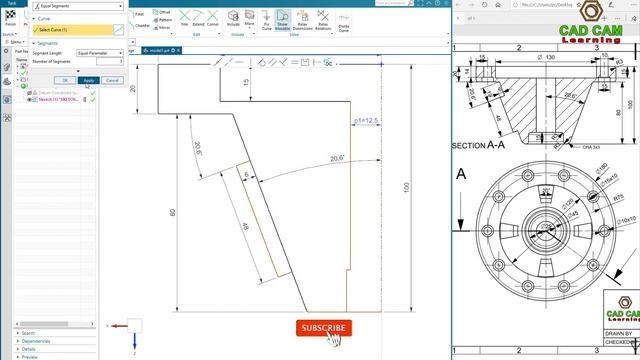This screenshot has height=360, width=640.
Task: Click the horizontal constraint icon in the scene toolbar
Action: click(x=240, y=62)
